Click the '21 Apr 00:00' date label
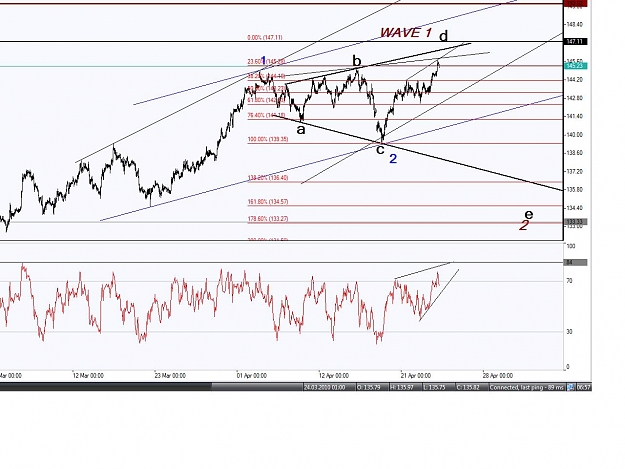Image resolution: width=625 pixels, height=469 pixels. 416,376
